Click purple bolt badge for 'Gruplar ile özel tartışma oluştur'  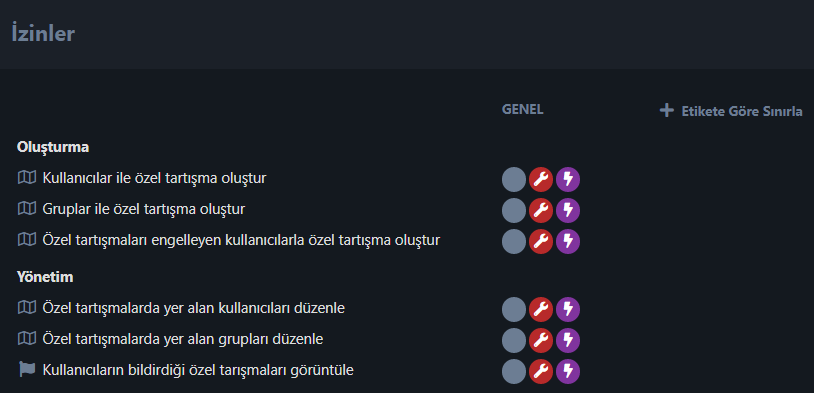click(x=568, y=211)
